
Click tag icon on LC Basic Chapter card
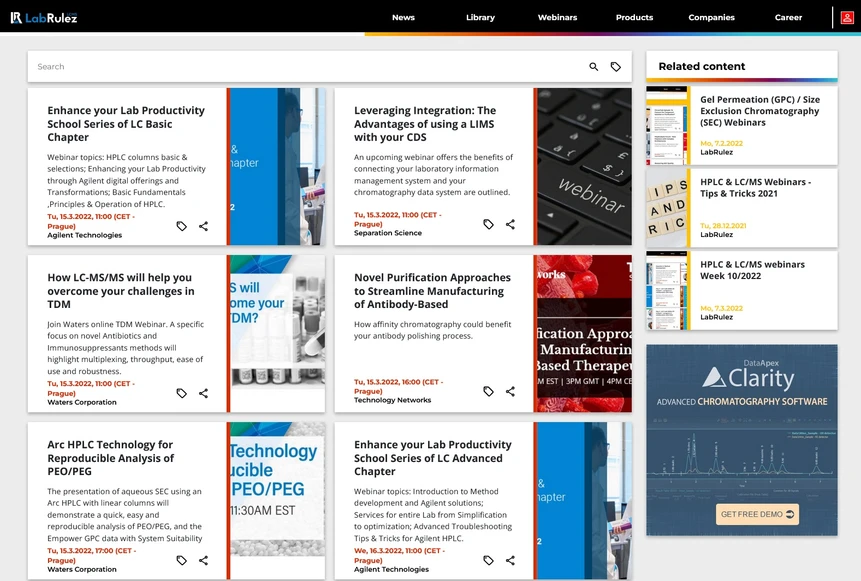pos(182,226)
